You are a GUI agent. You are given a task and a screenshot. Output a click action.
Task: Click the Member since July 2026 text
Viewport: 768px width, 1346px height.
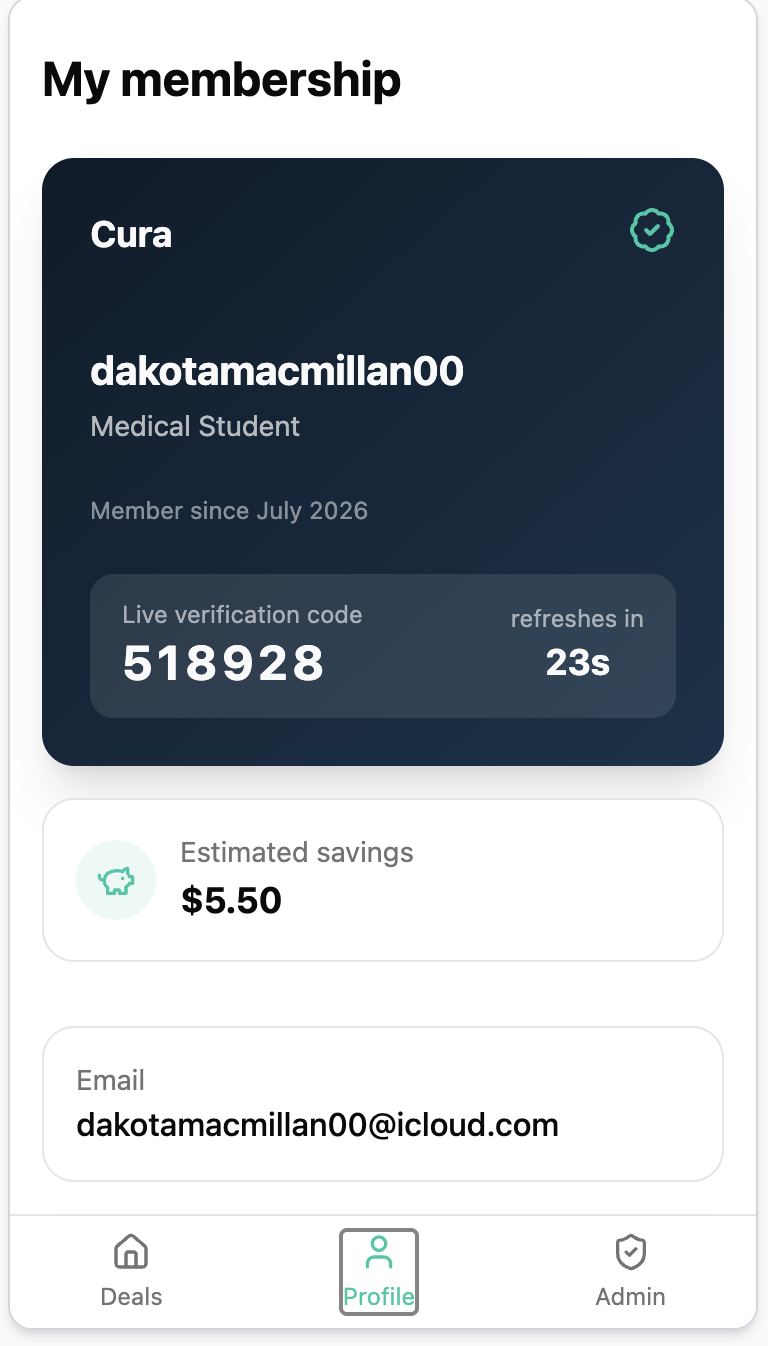[x=229, y=511]
